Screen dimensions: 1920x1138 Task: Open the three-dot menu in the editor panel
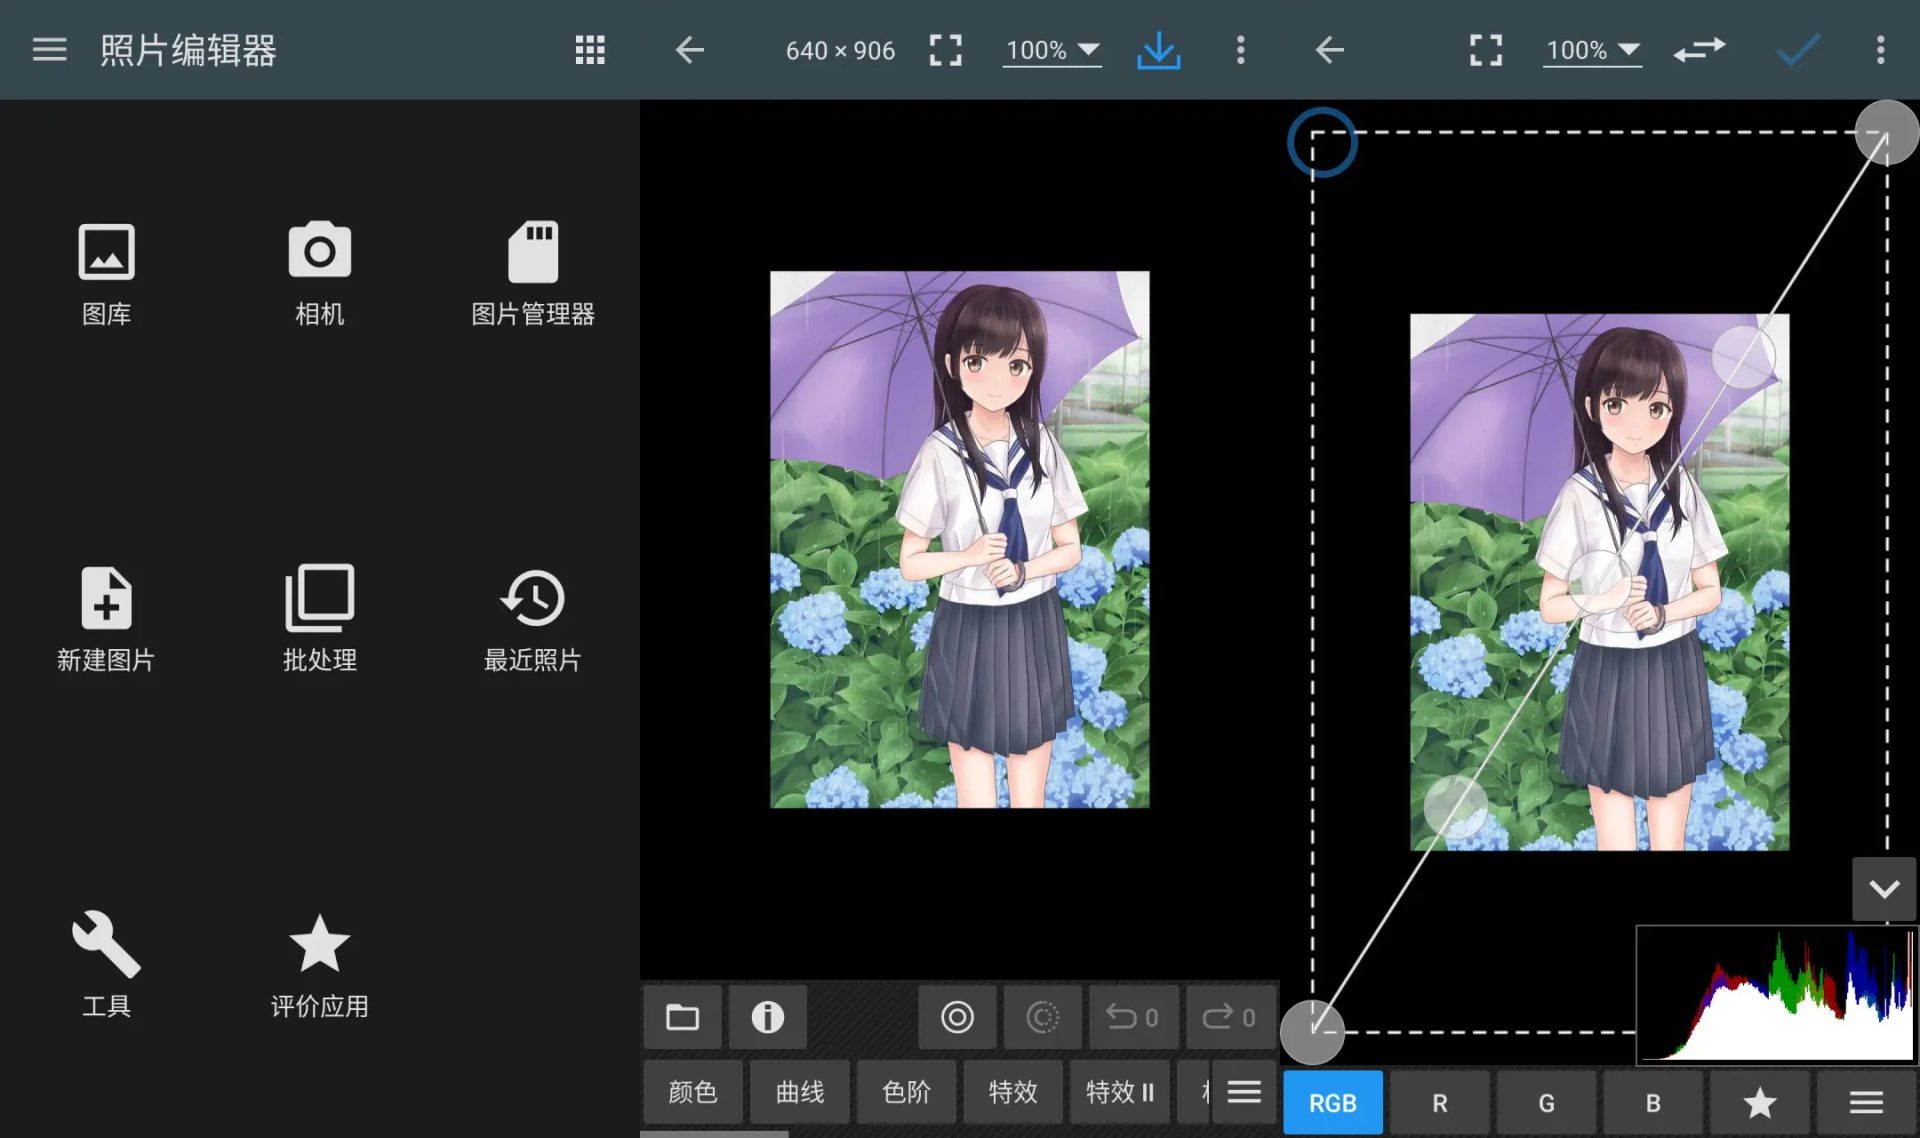(x=1240, y=49)
